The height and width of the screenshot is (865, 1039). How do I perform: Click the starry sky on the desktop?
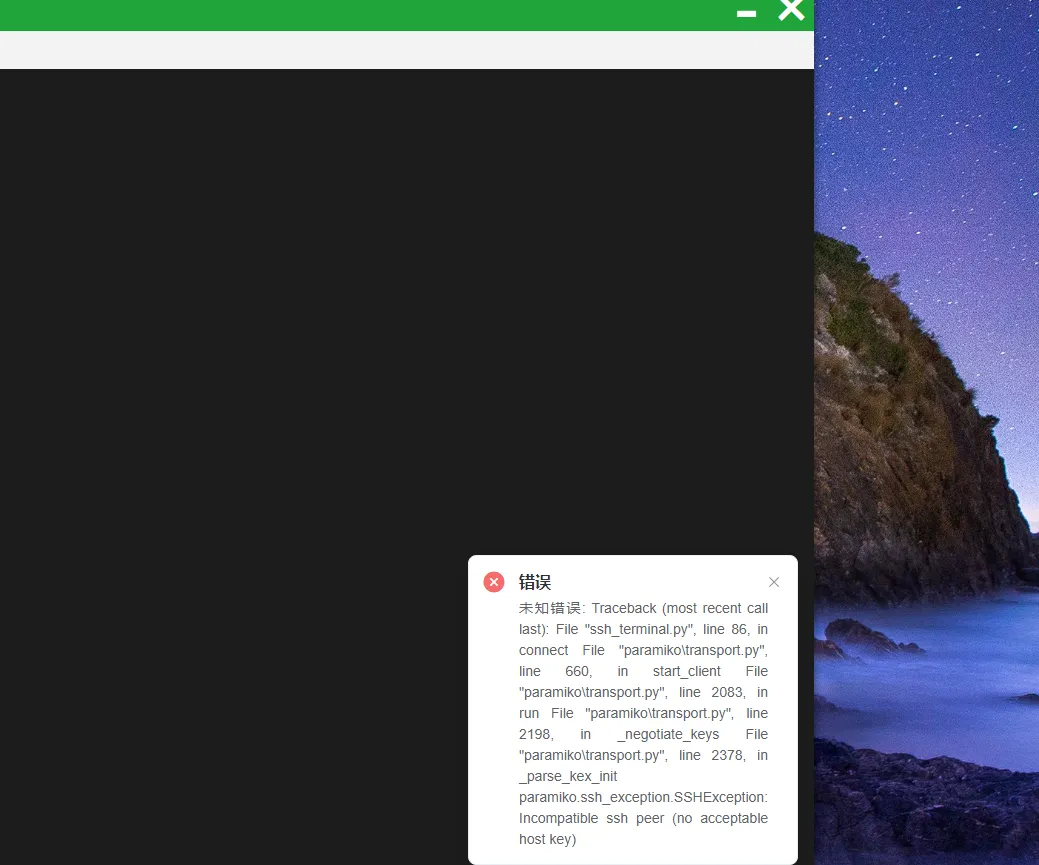coord(930,120)
